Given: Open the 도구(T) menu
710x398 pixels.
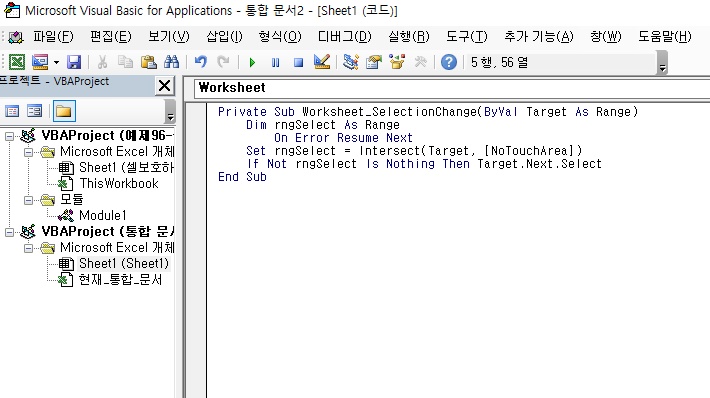Looking at the screenshot, I should tap(467, 36).
